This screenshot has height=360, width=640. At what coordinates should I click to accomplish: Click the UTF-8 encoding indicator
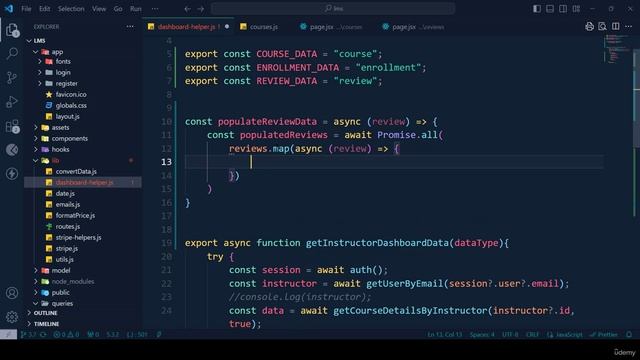pos(510,334)
